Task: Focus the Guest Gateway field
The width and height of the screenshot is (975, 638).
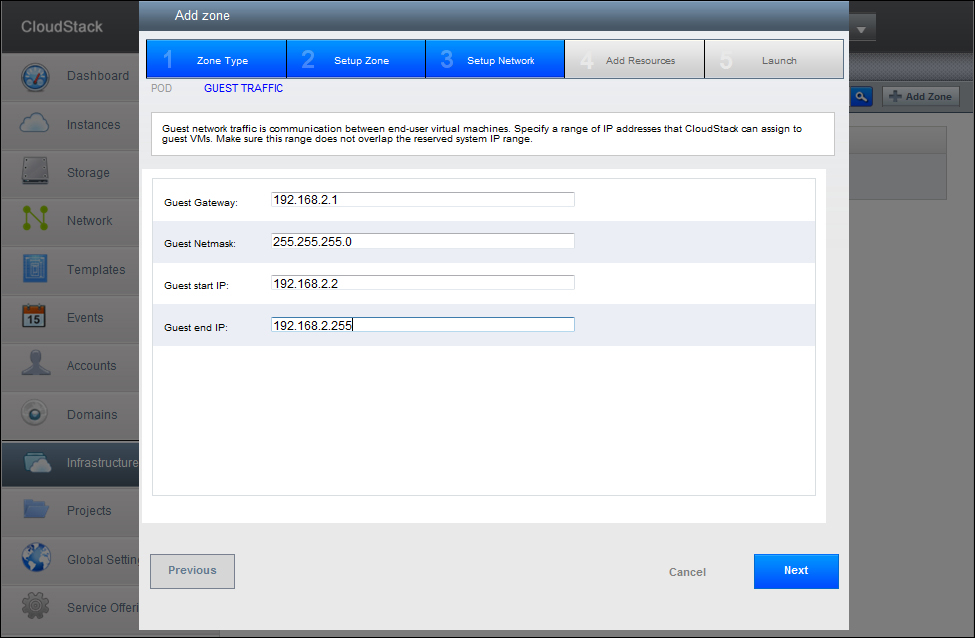Action: click(x=422, y=199)
